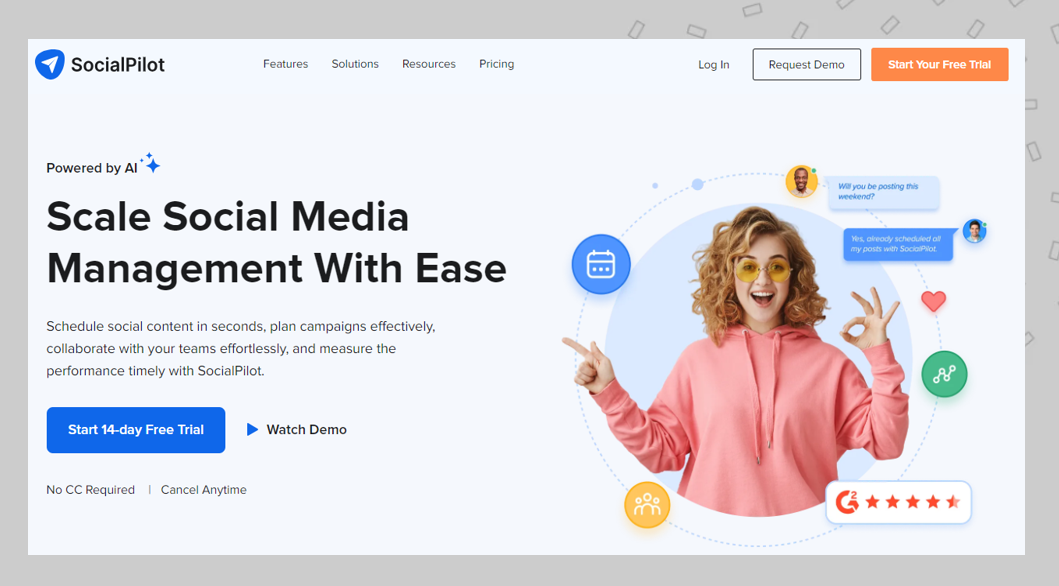The height and width of the screenshot is (586, 1059).
Task: Click the green analytics graph icon
Action: pos(944,374)
